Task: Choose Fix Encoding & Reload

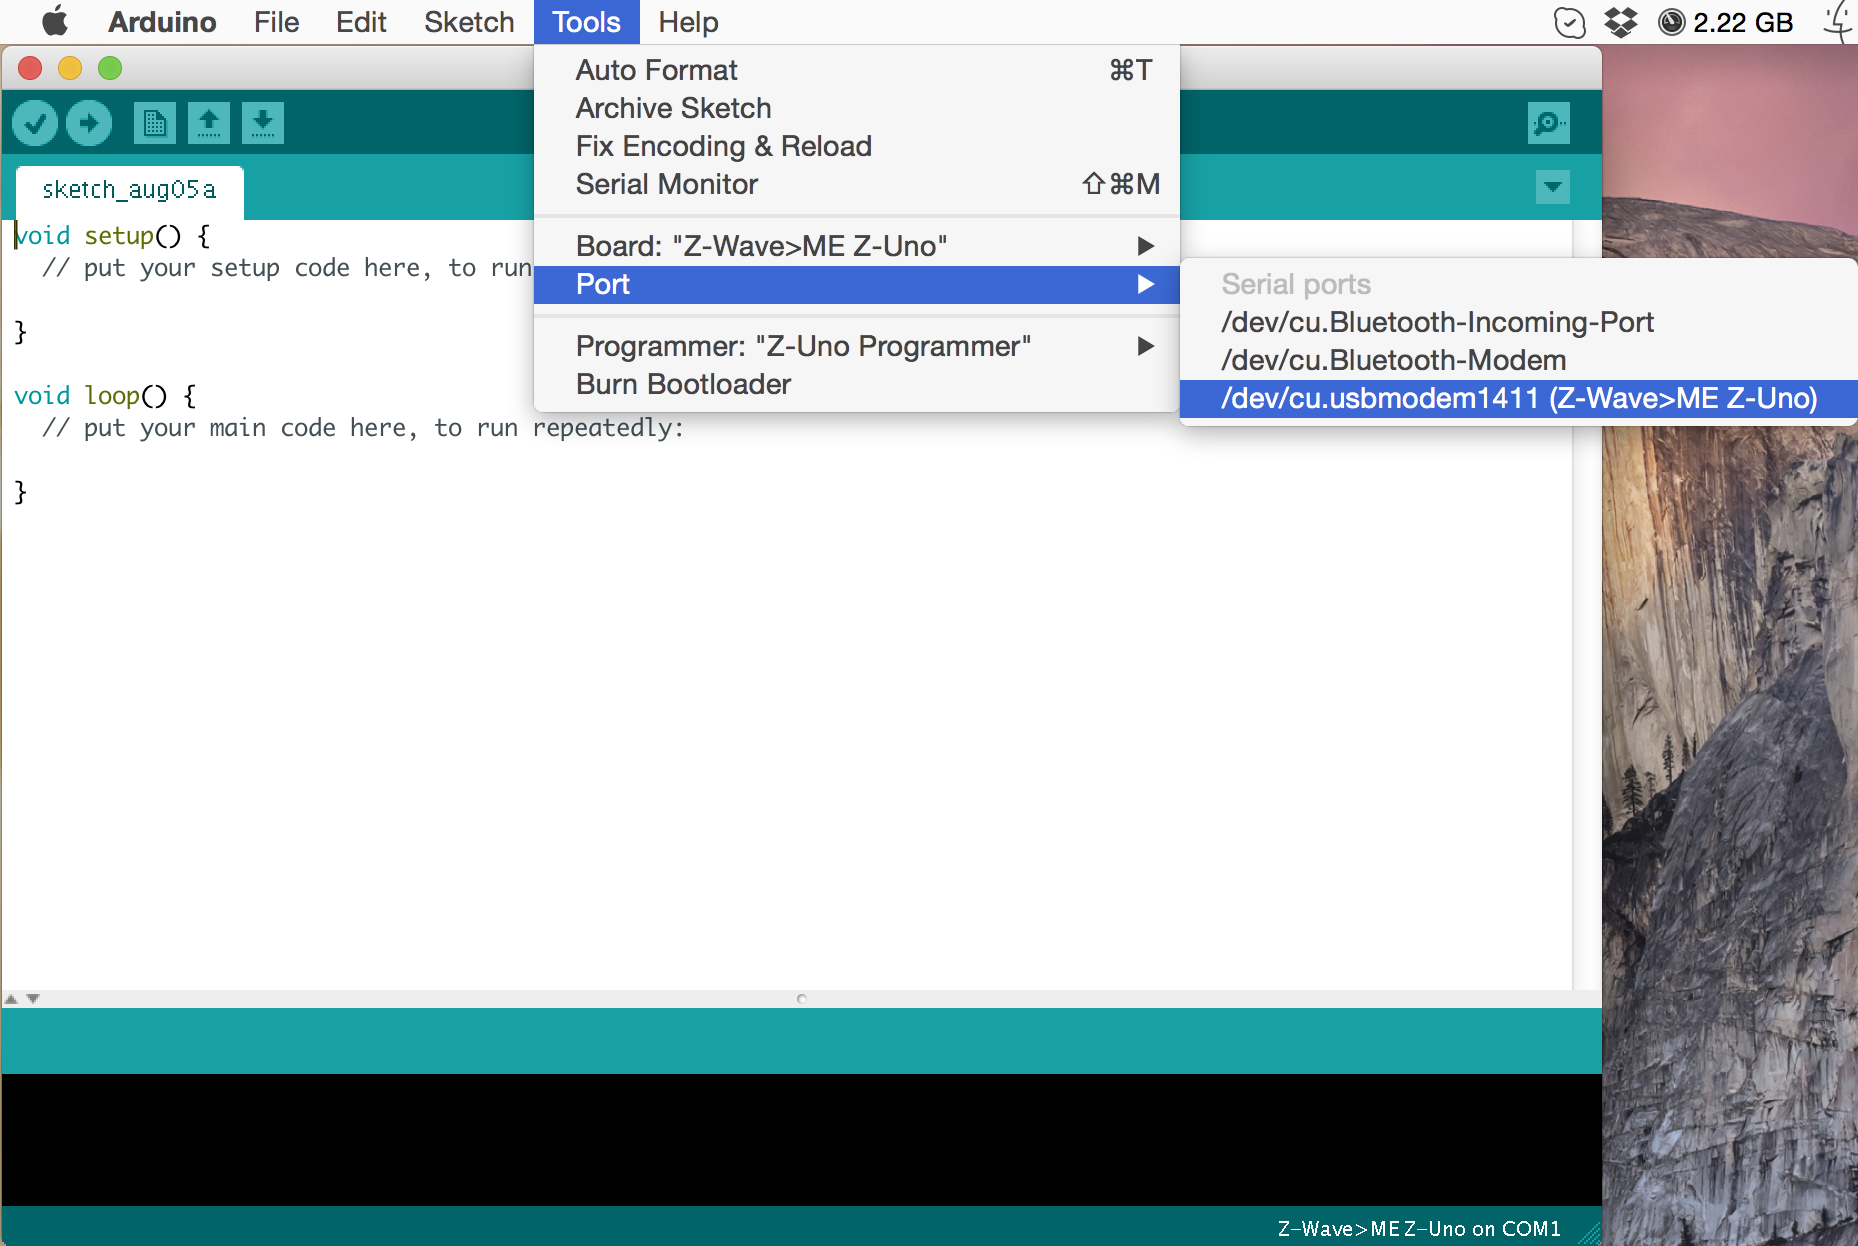Action: click(x=857, y=146)
